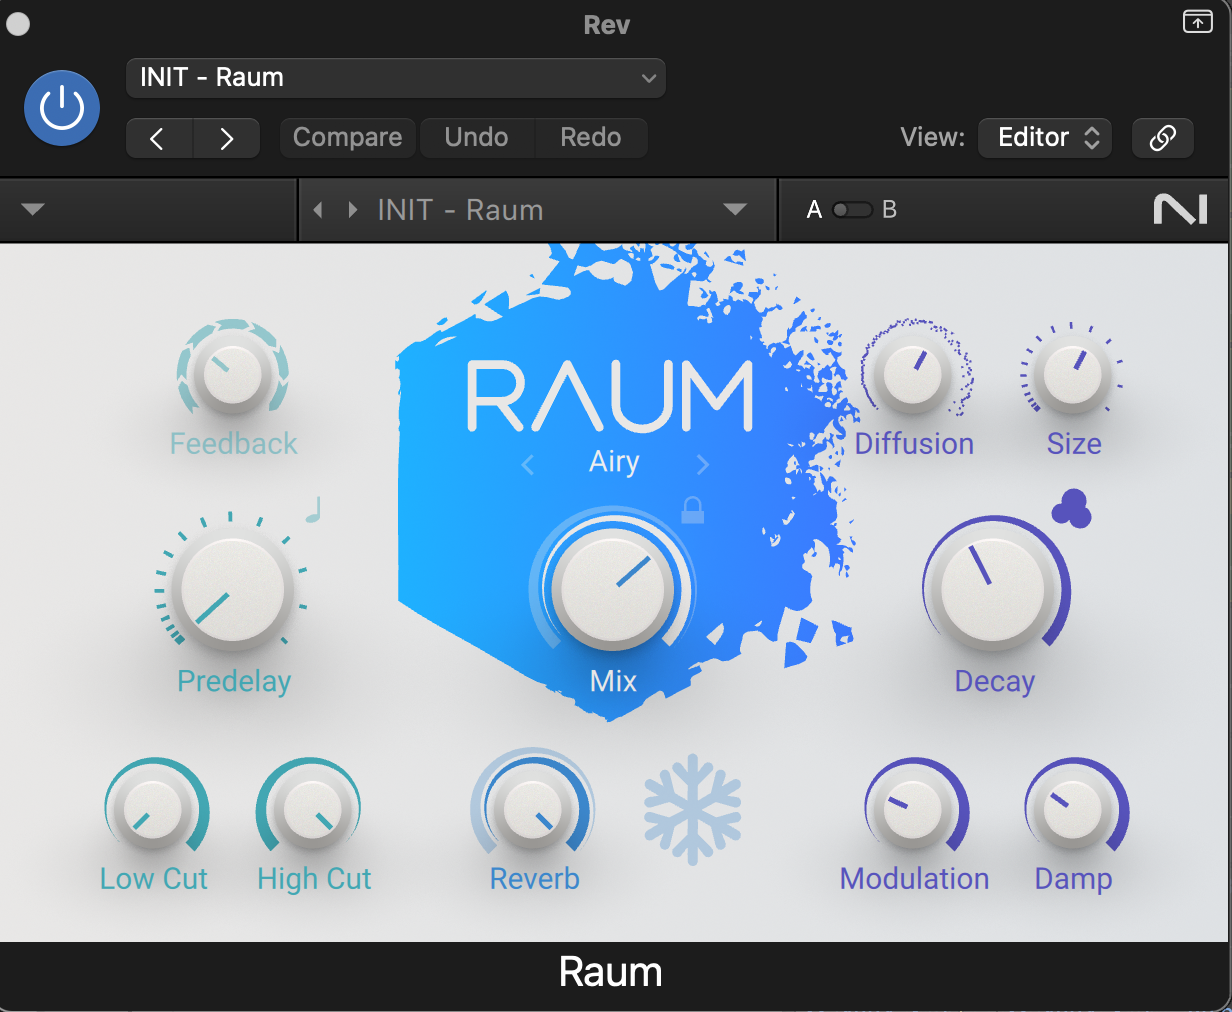Click the link chain icon button
The width and height of the screenshot is (1232, 1012).
tap(1162, 138)
